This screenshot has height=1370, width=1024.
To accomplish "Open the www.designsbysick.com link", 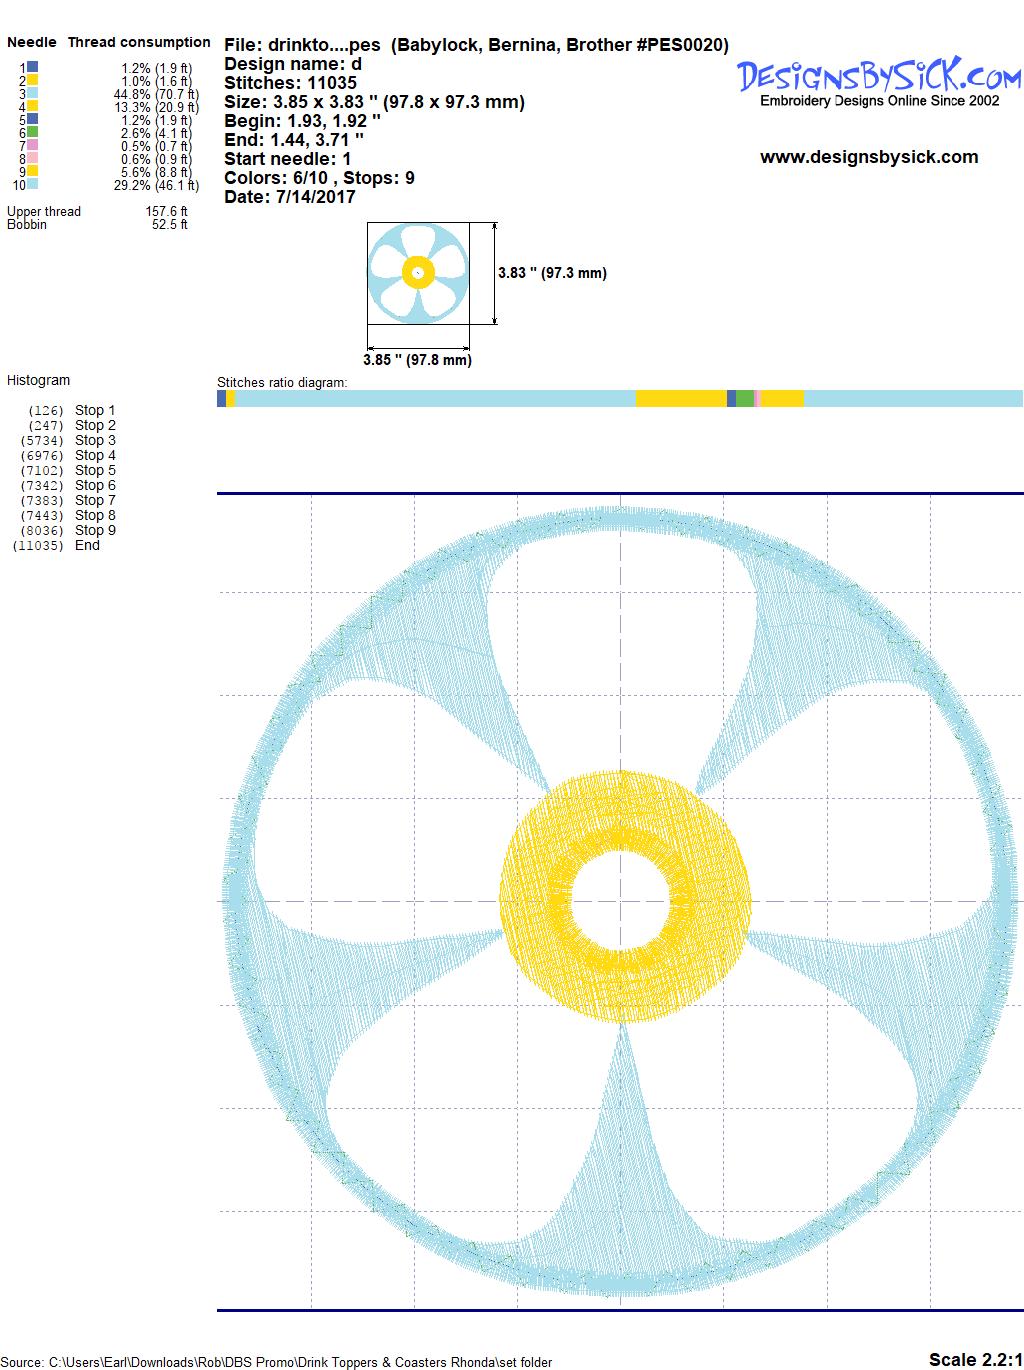I will click(869, 157).
